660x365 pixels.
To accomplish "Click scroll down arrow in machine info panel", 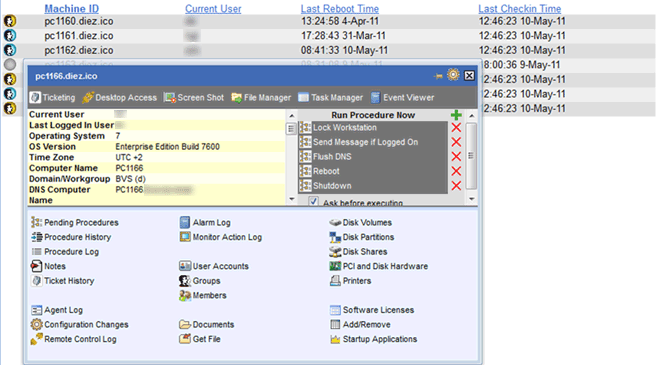I will pos(291,199).
